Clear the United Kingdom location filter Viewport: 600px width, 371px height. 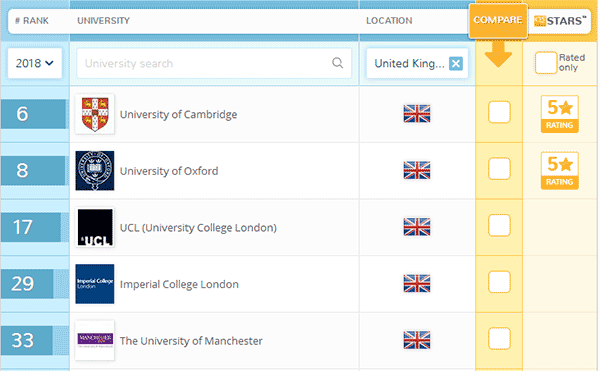click(456, 63)
